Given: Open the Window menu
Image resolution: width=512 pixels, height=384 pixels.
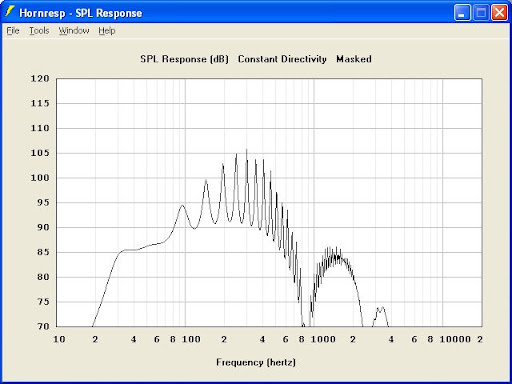Looking at the screenshot, I should [x=74, y=31].
